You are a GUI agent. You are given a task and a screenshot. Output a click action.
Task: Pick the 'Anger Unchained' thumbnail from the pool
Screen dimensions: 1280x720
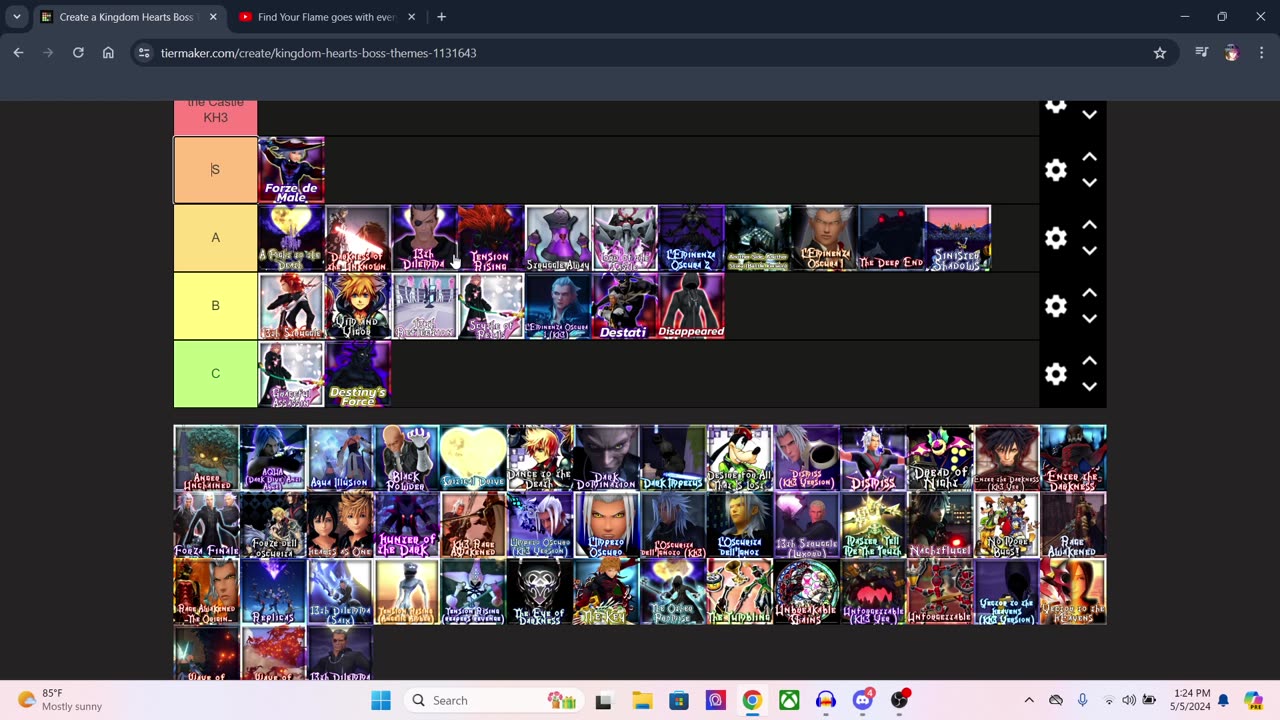pyautogui.click(x=207, y=458)
